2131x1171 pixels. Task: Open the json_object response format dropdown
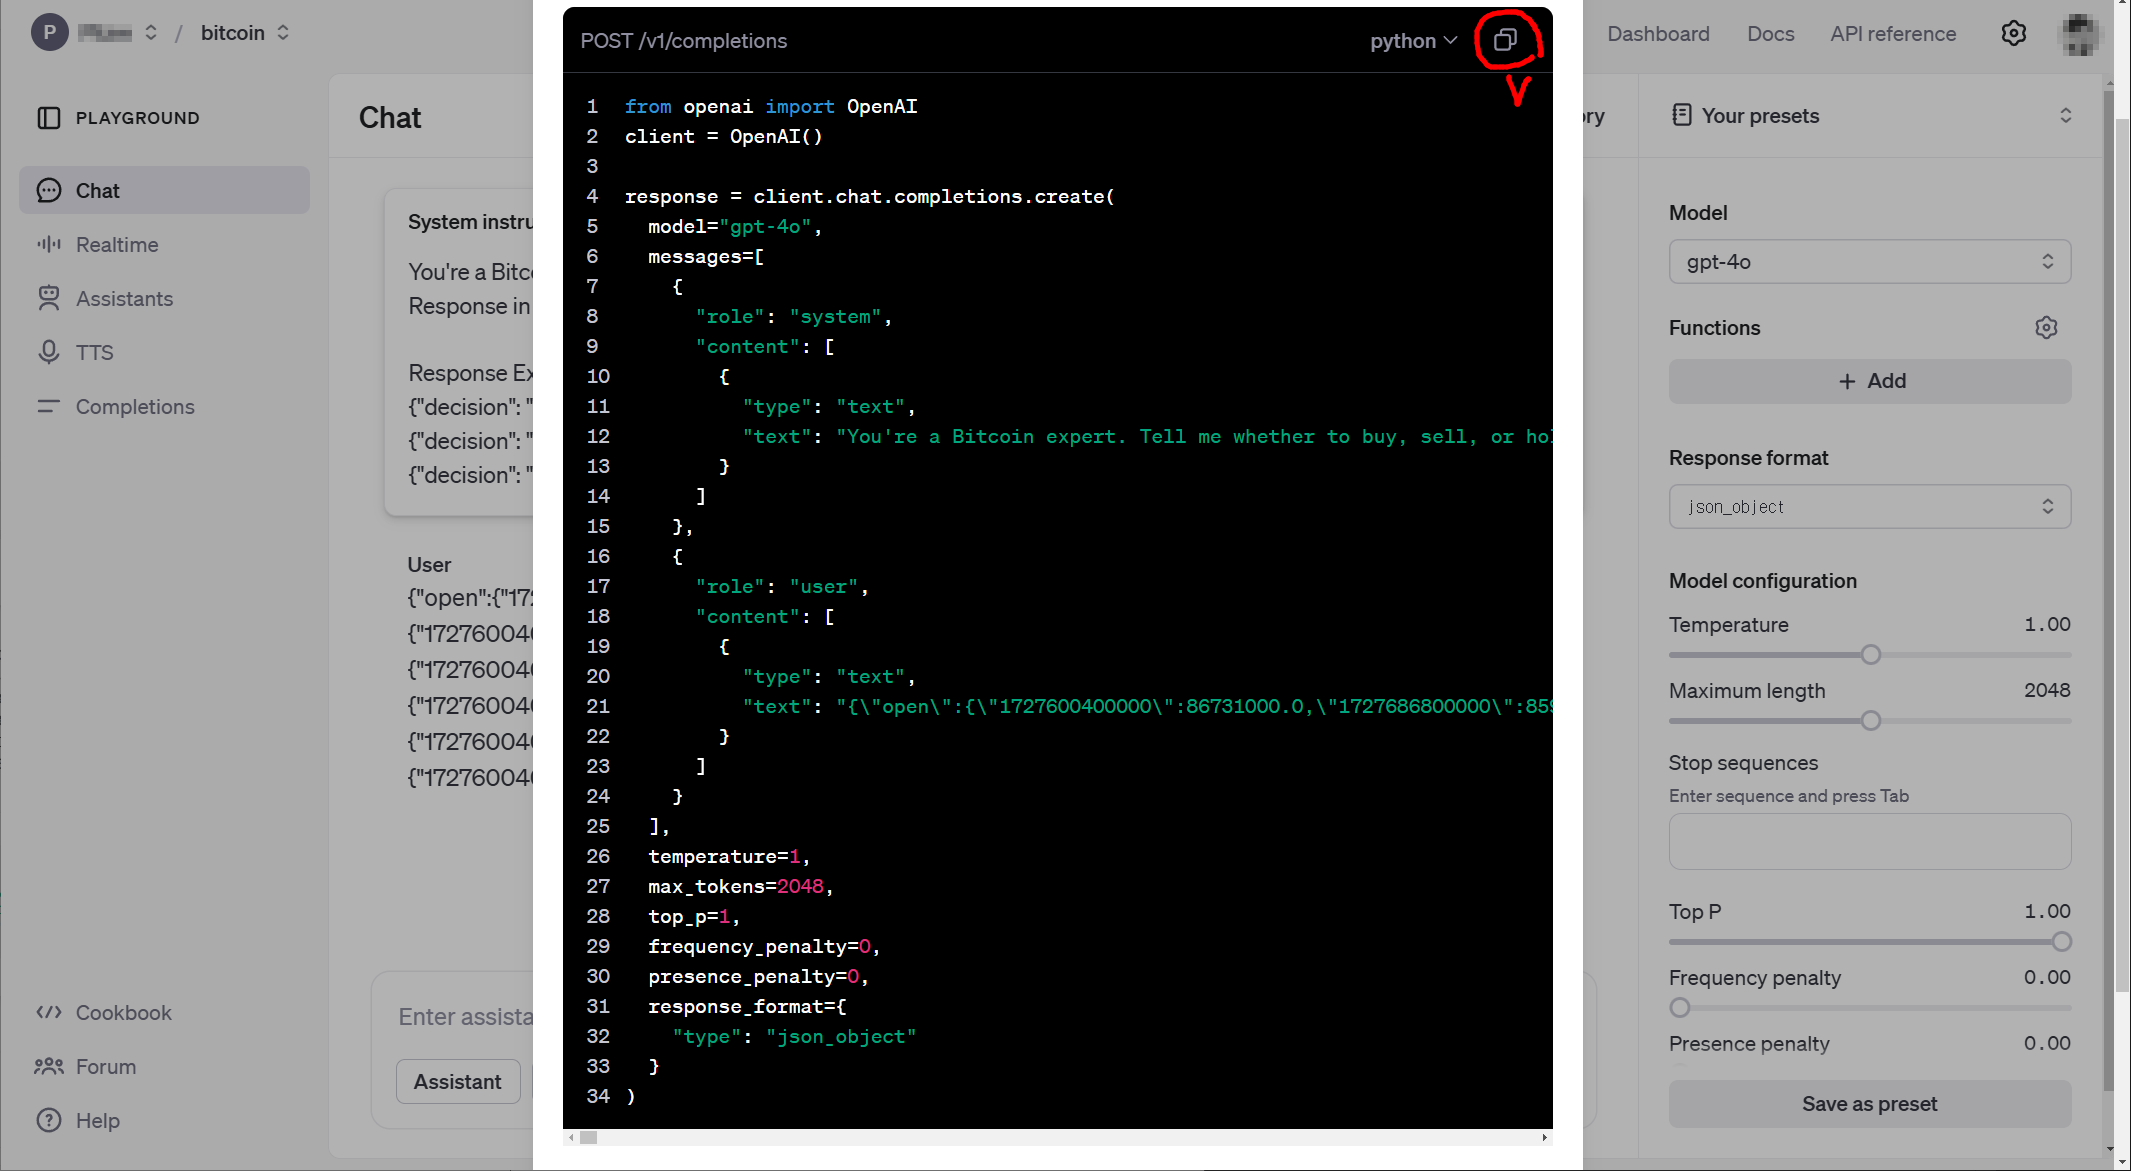click(1868, 507)
